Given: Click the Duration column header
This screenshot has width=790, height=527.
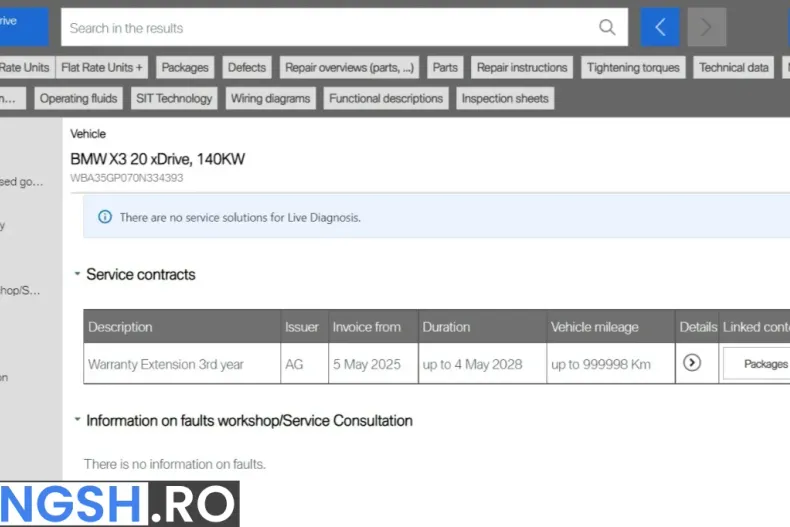Looking at the screenshot, I should [x=482, y=326].
